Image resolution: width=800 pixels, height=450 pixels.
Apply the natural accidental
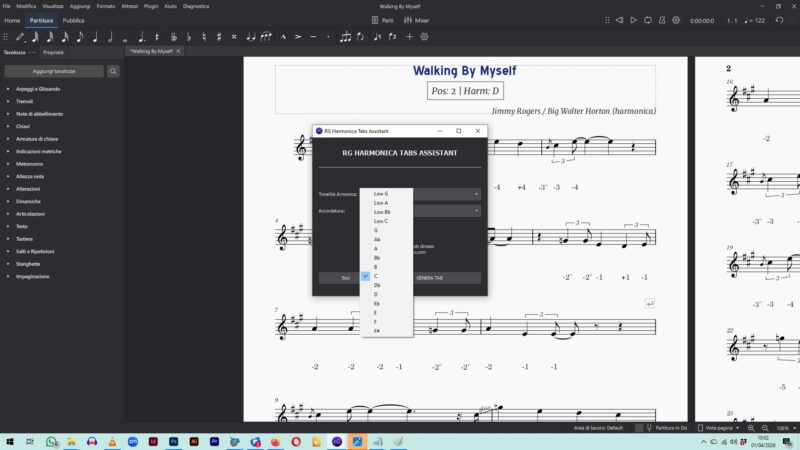(x=204, y=37)
